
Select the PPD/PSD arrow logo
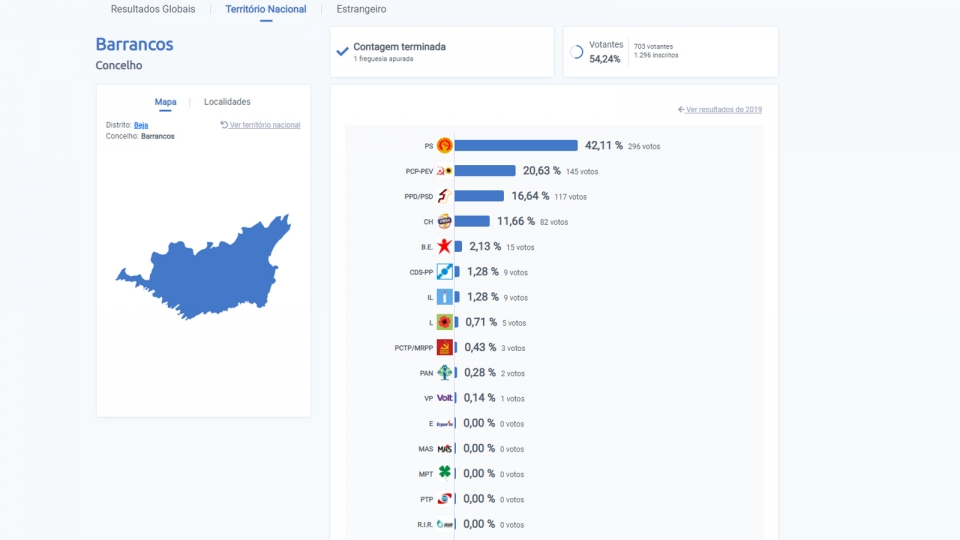point(444,196)
